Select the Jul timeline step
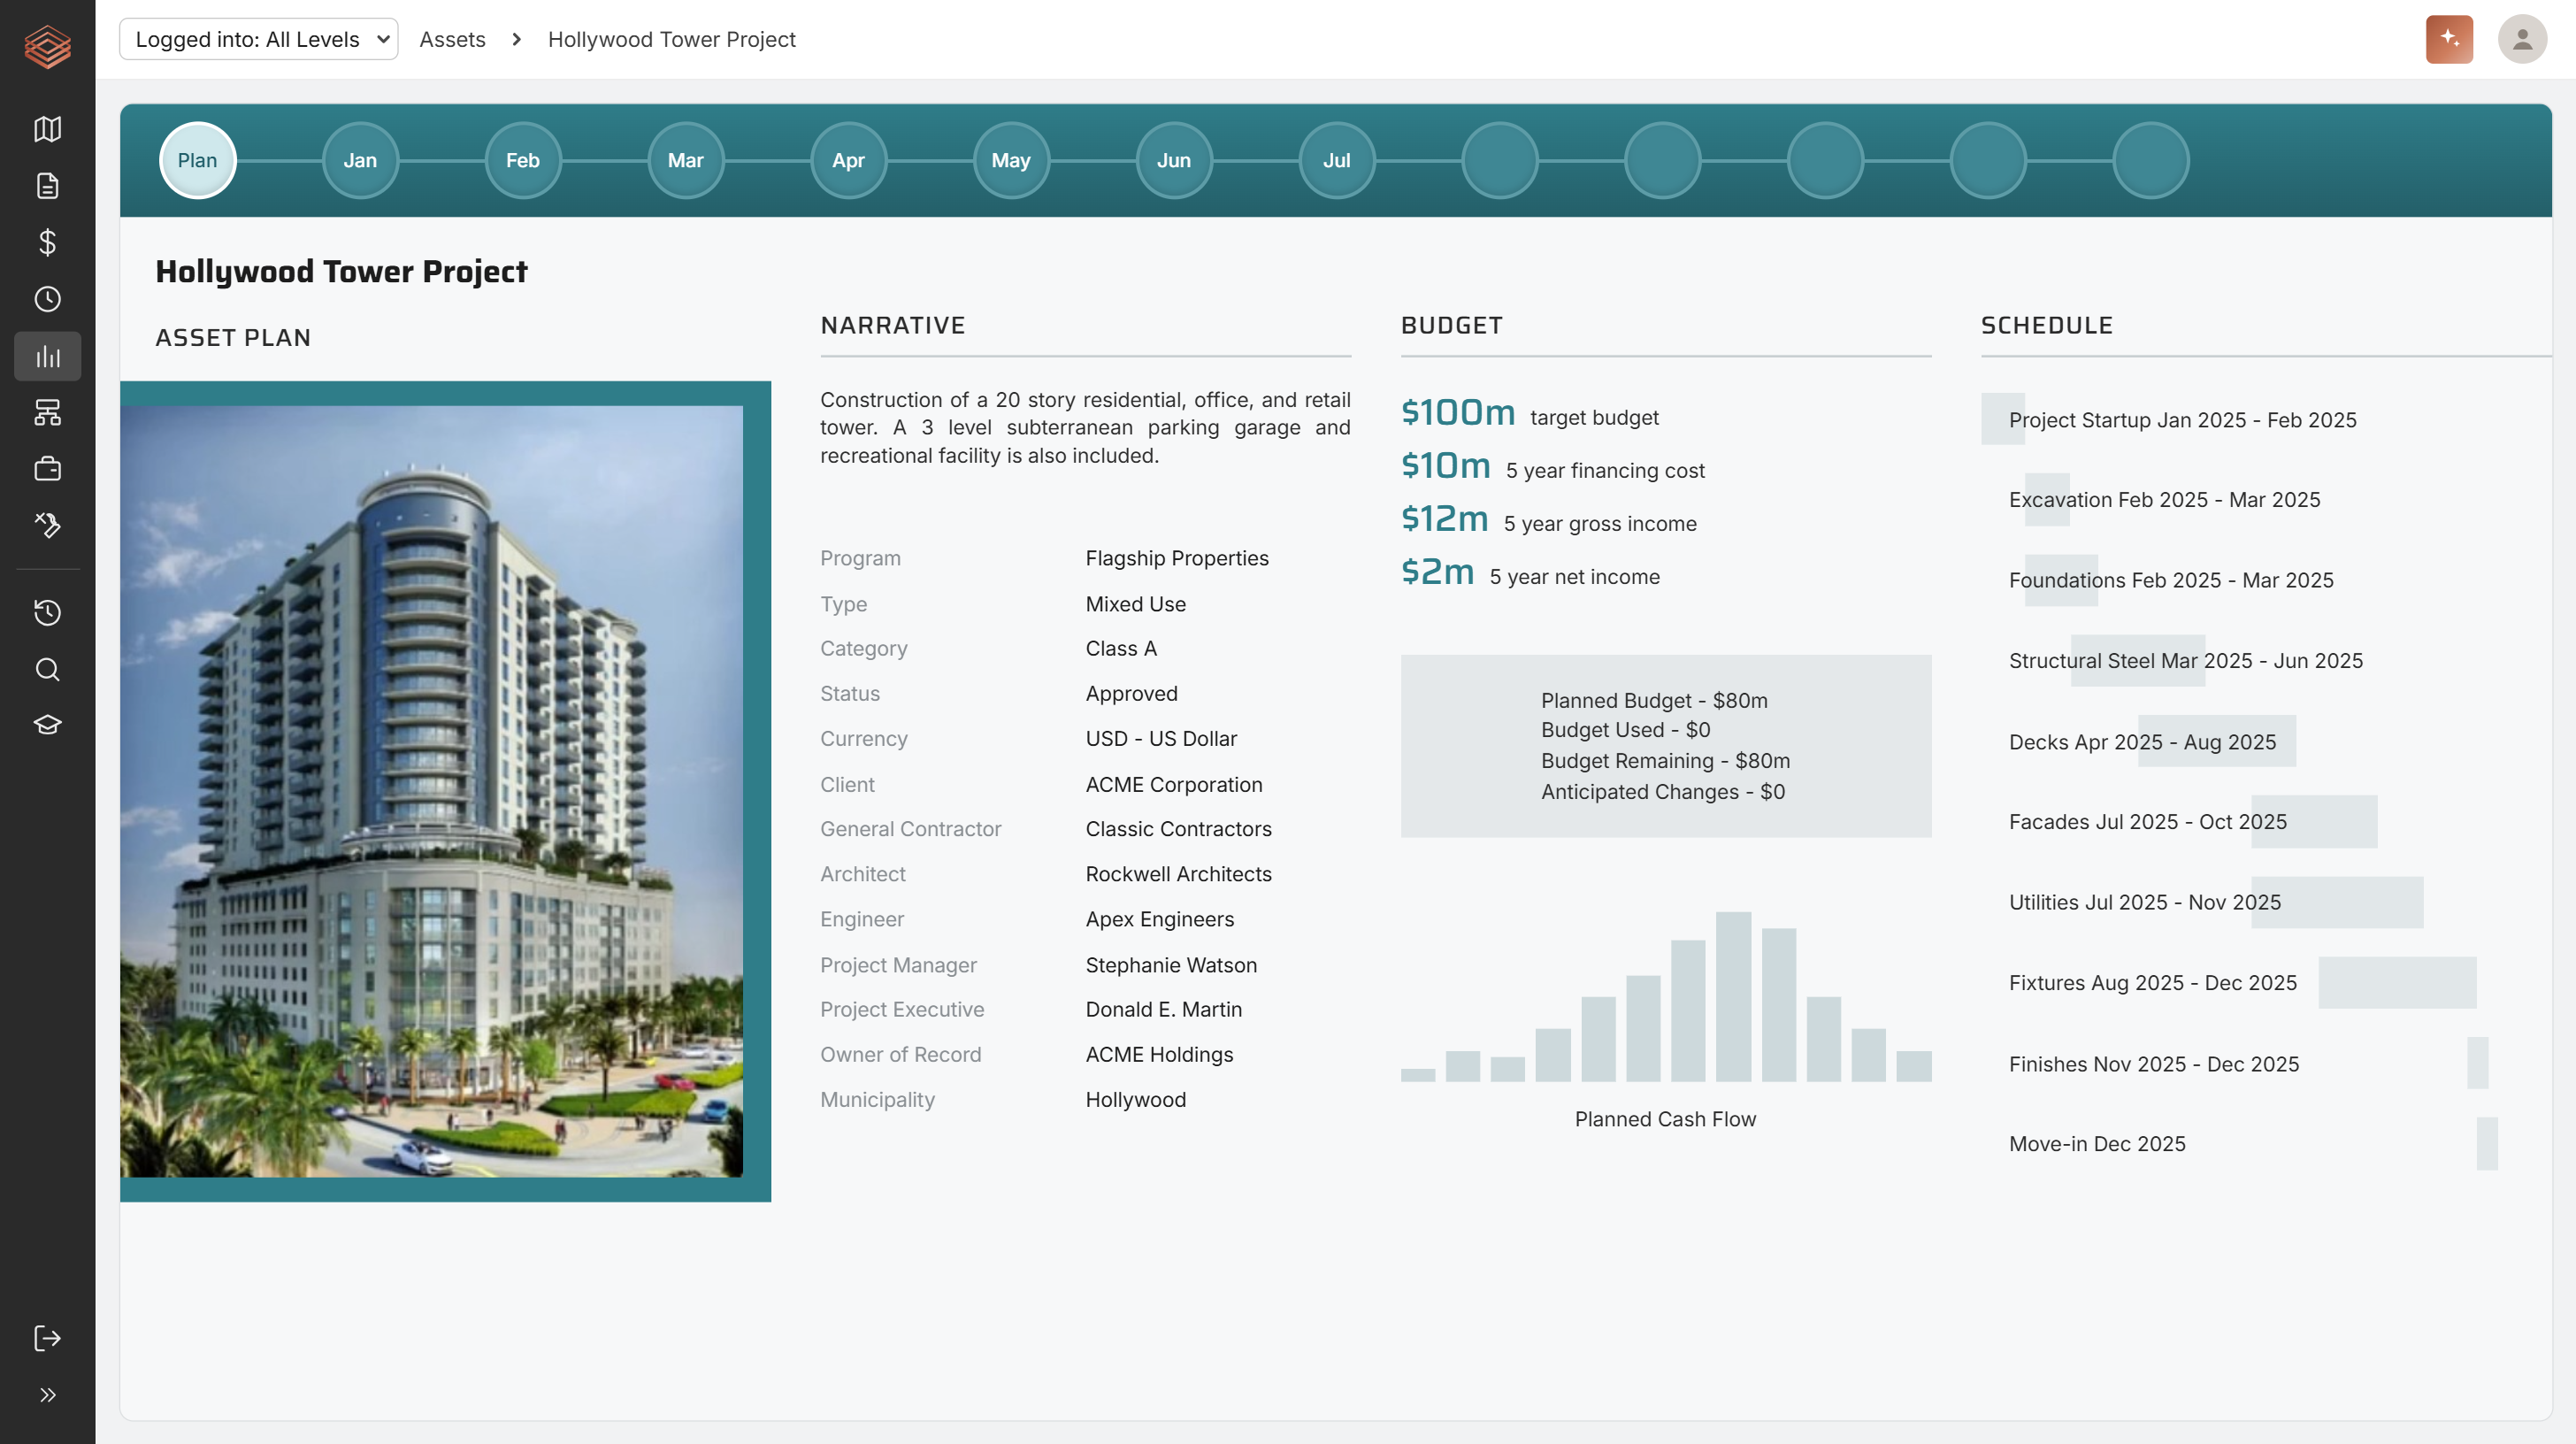This screenshot has height=1444, width=2576. [1337, 160]
